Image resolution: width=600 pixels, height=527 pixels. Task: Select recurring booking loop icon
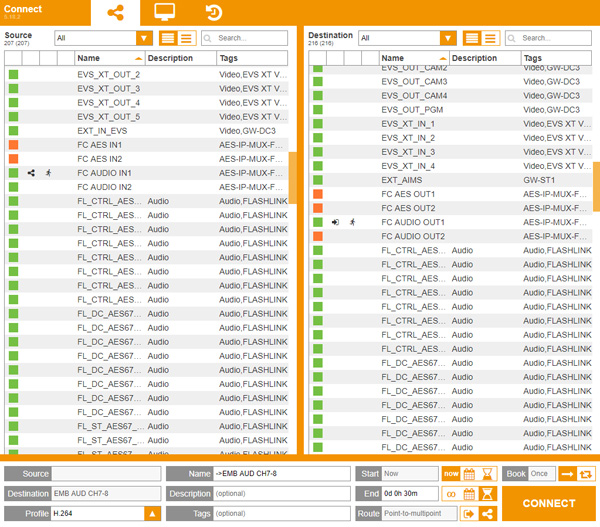point(586,474)
